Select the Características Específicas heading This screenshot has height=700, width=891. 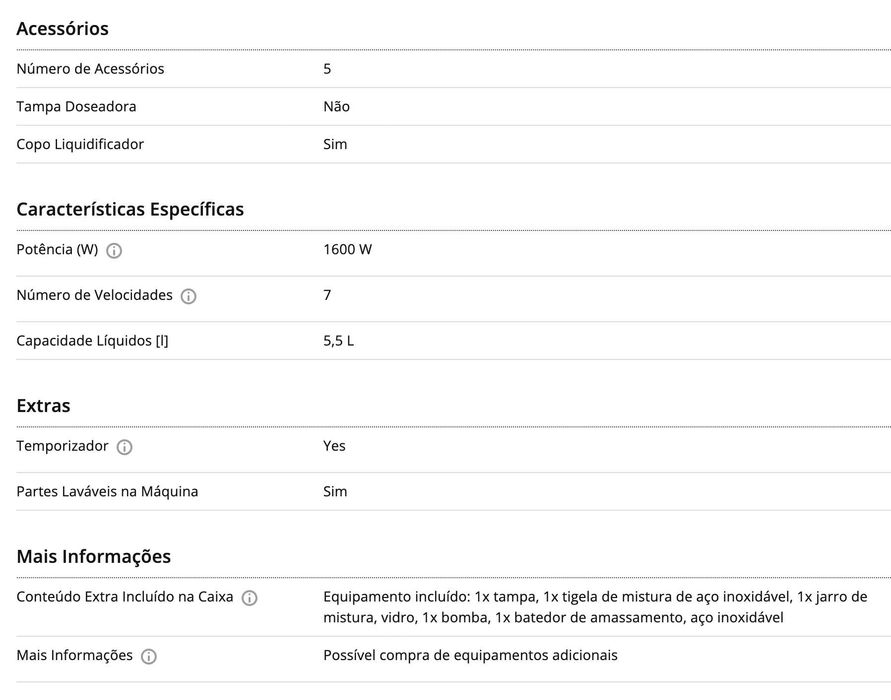click(130, 210)
